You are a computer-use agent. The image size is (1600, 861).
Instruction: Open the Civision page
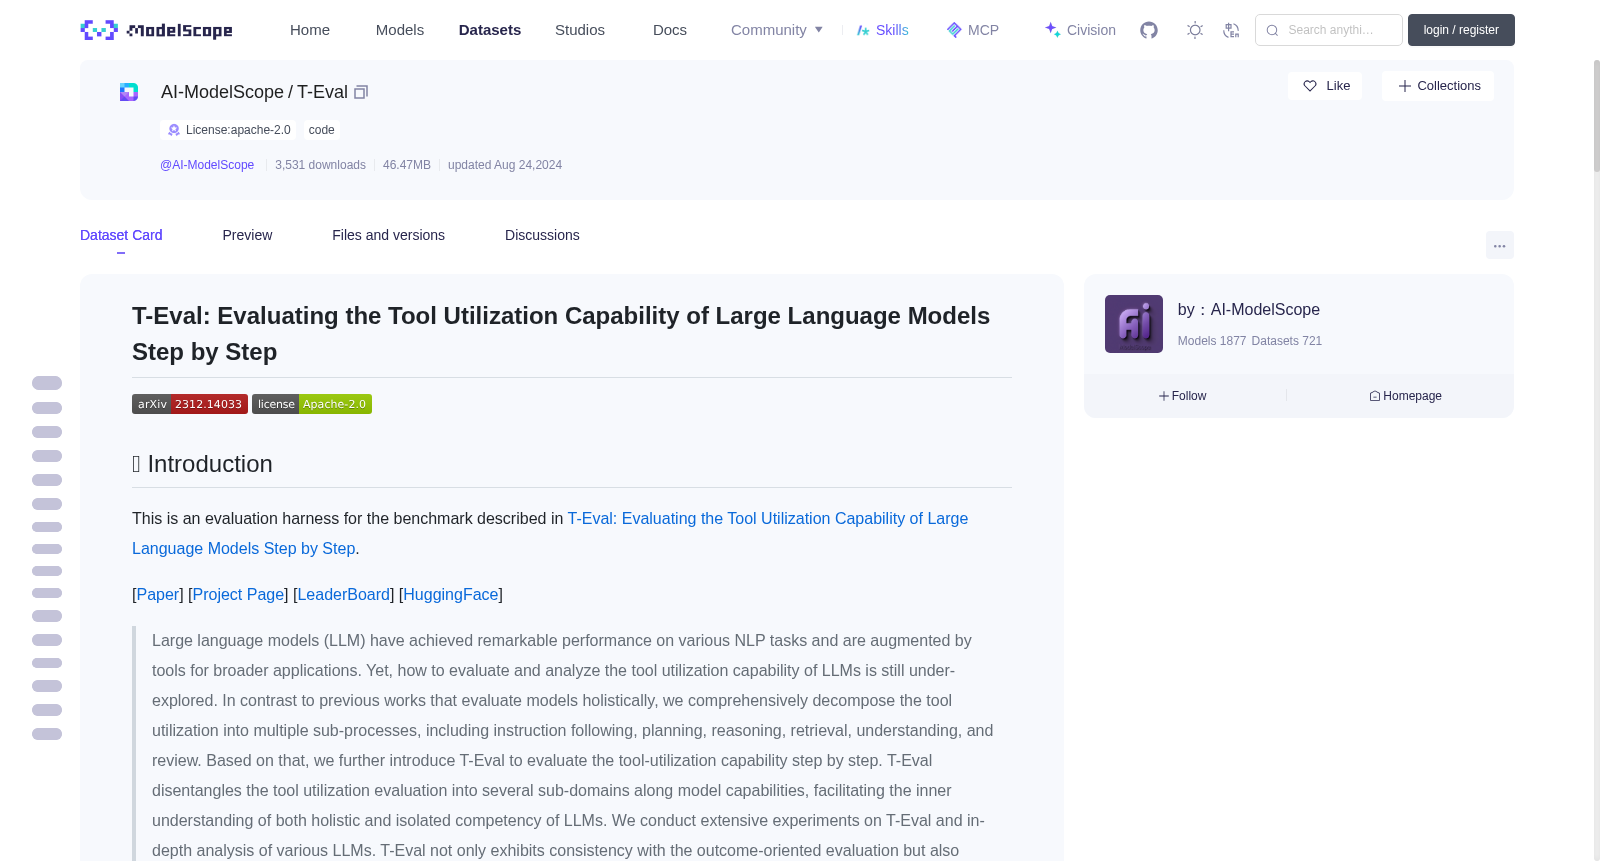1080,30
